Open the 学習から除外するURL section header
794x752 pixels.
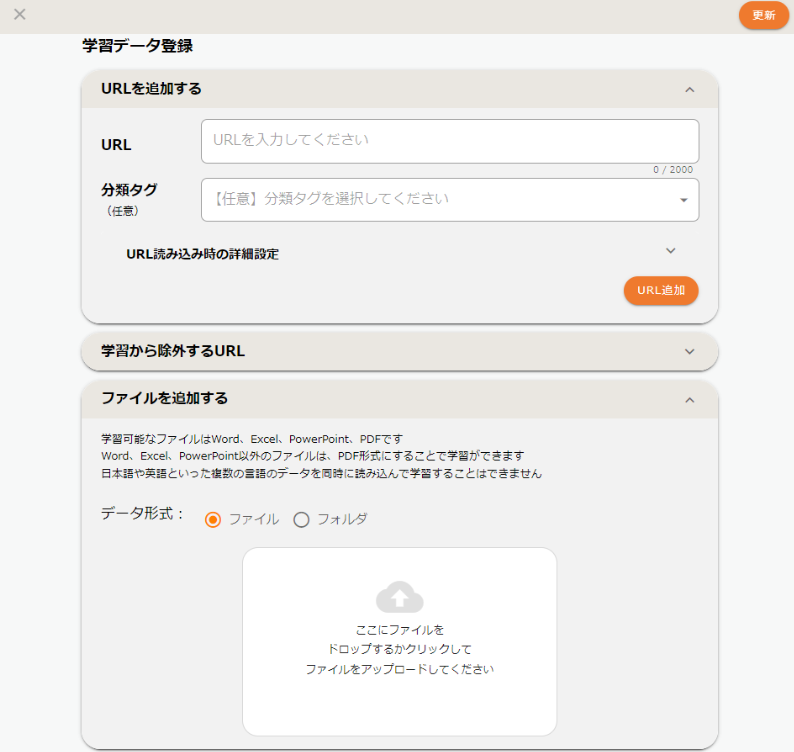click(173, 351)
